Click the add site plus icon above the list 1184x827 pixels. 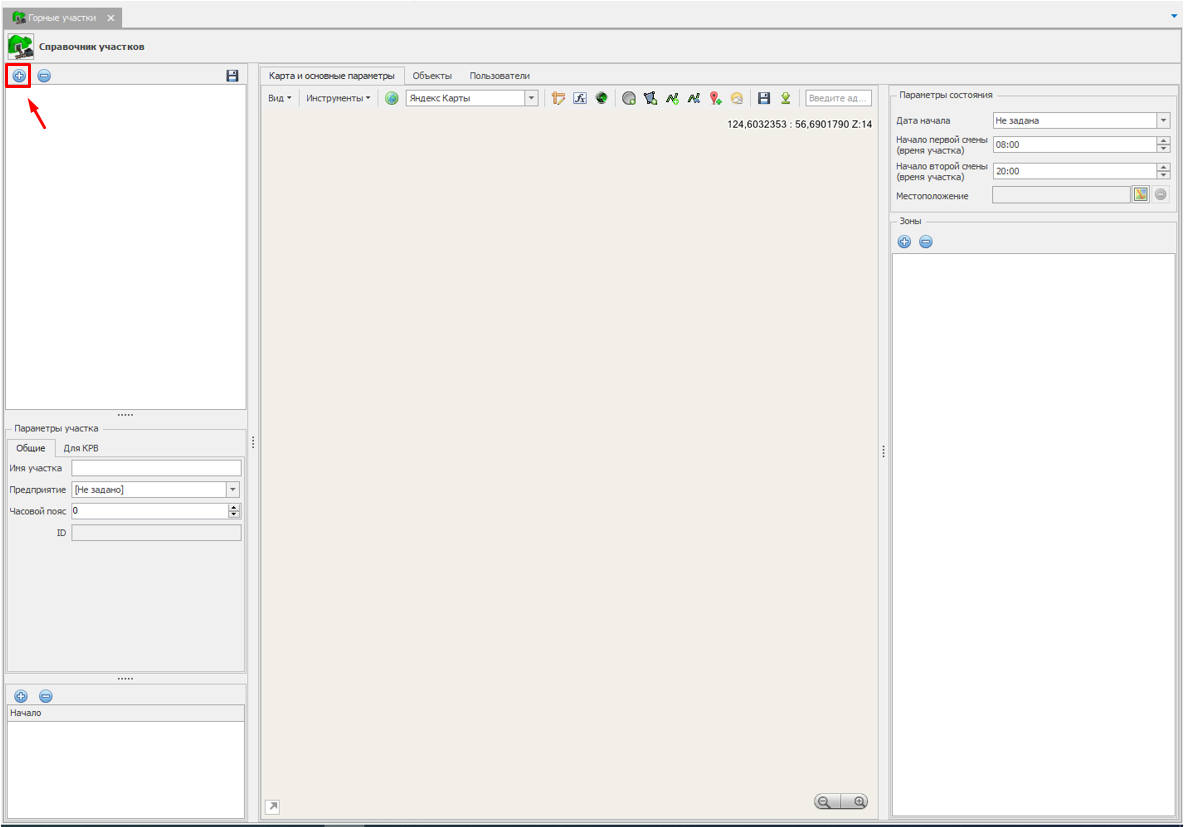19,76
